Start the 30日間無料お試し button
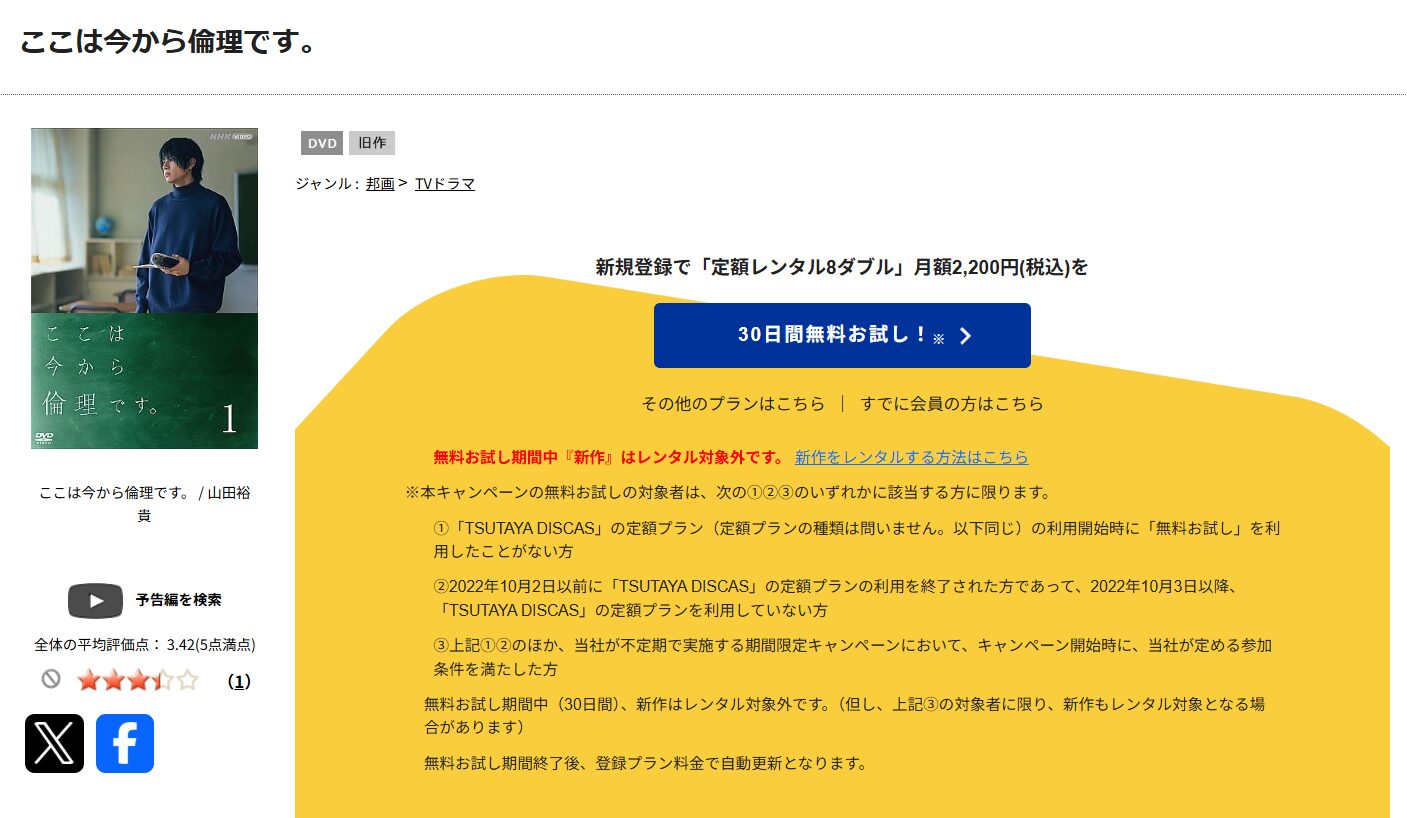Screen dimensions: 1407x818 tap(842, 335)
